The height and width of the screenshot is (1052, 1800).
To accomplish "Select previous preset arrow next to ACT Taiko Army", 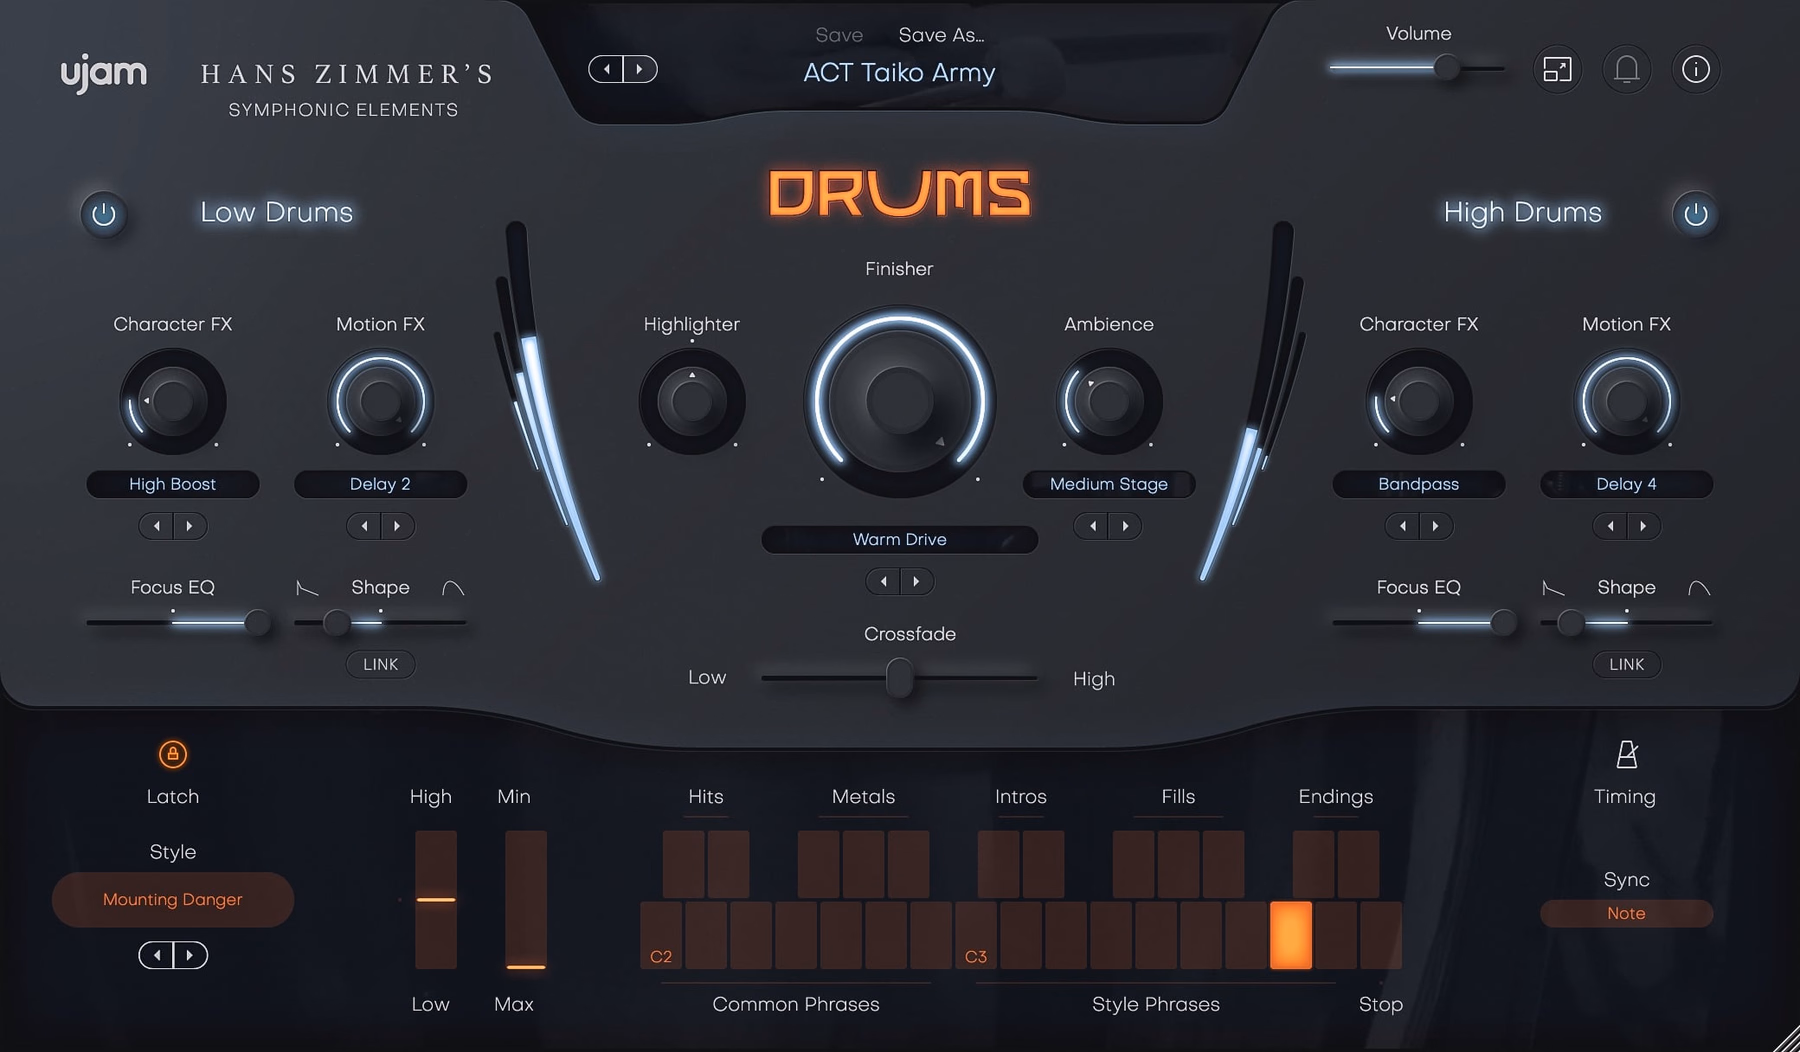I will click(x=606, y=69).
